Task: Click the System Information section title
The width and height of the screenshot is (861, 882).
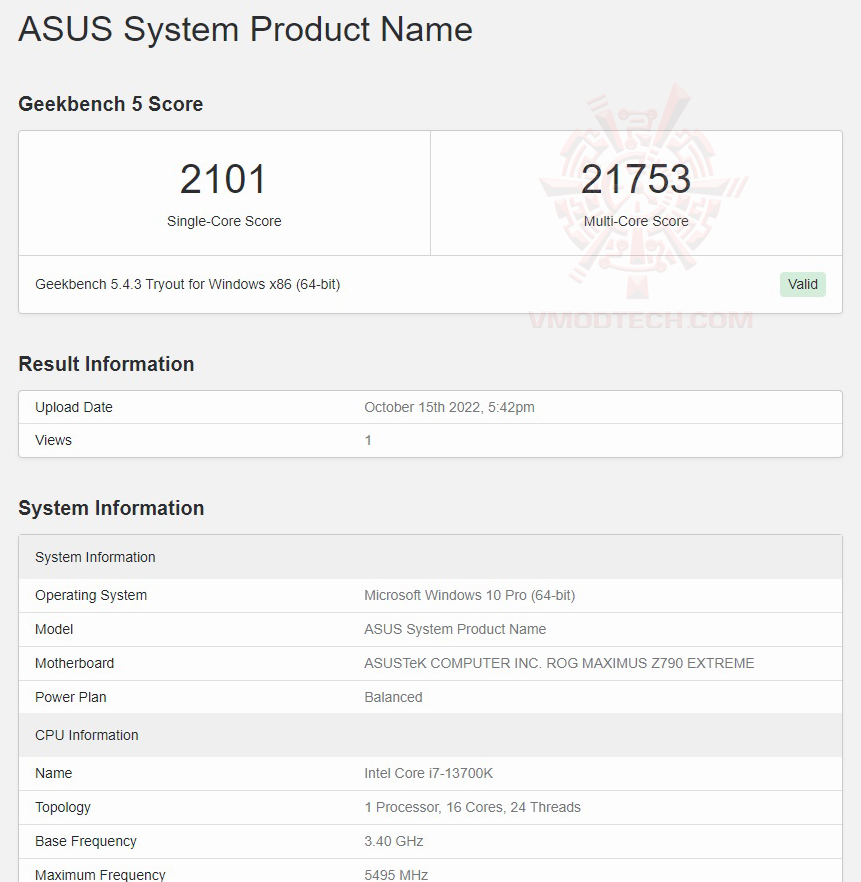Action: click(111, 508)
